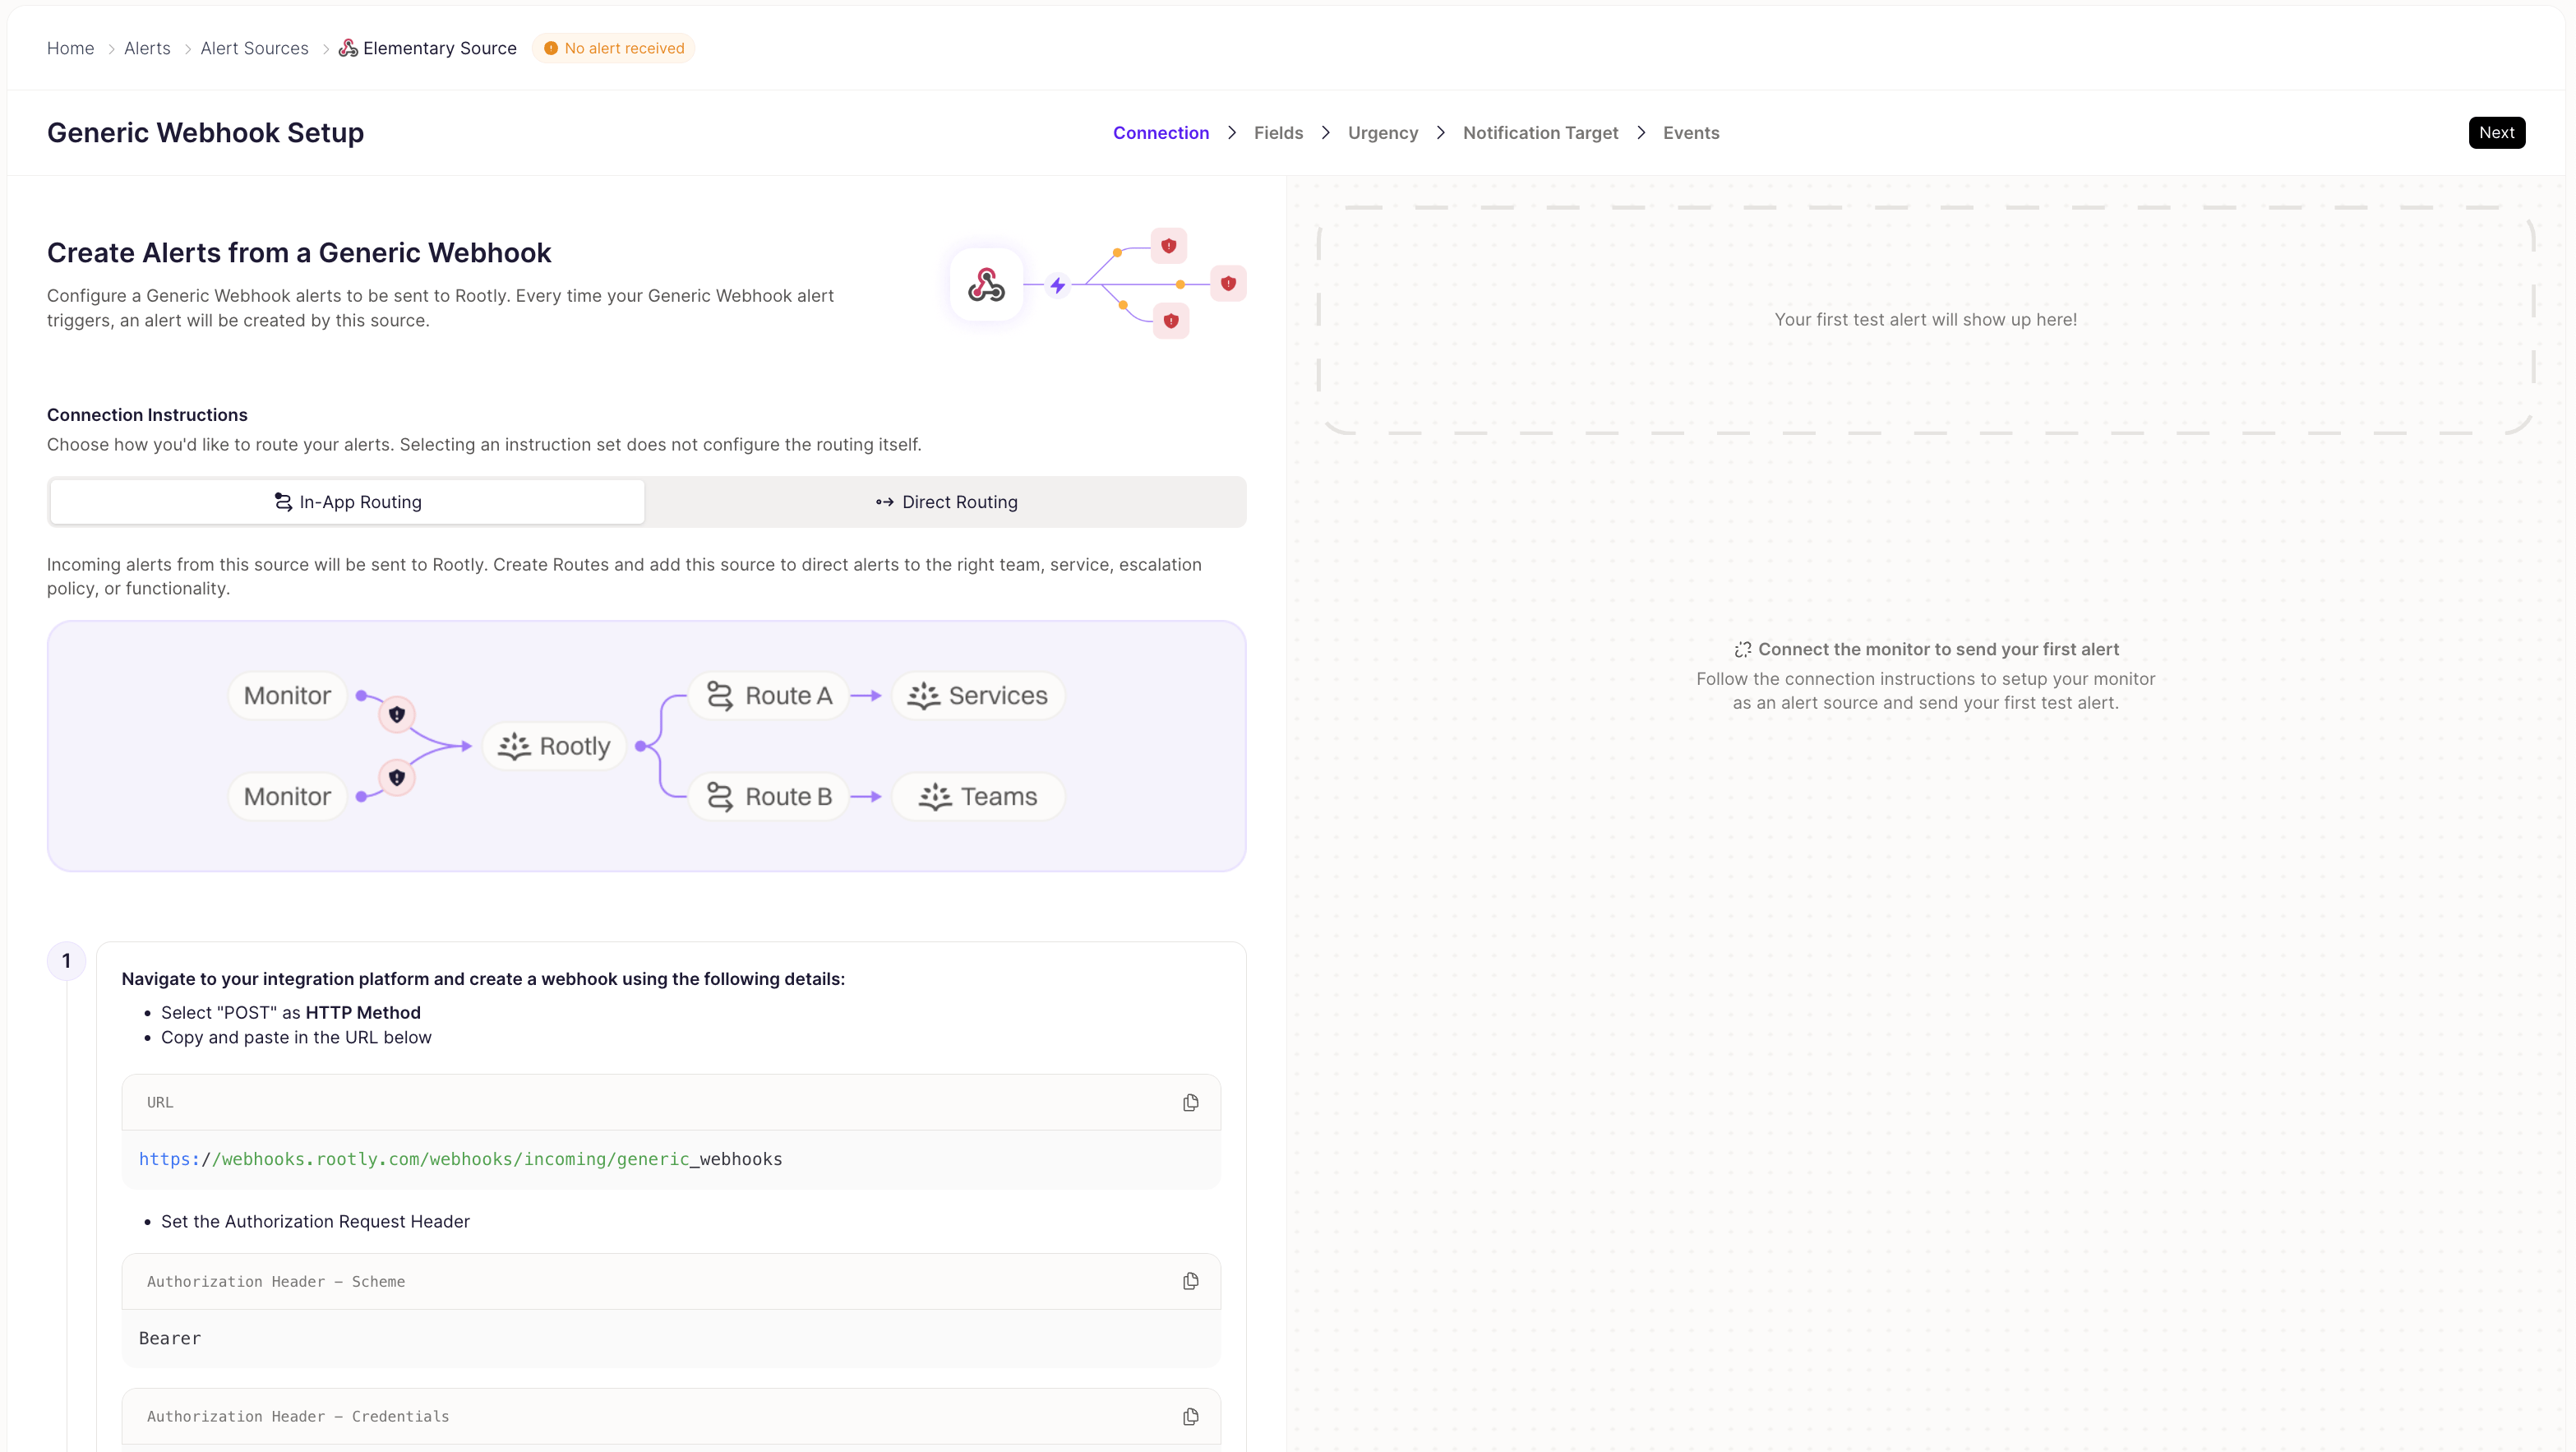Copy the webhook URL with the copy icon
Screen dimensions: 2576x1452
[x=1190, y=1102]
